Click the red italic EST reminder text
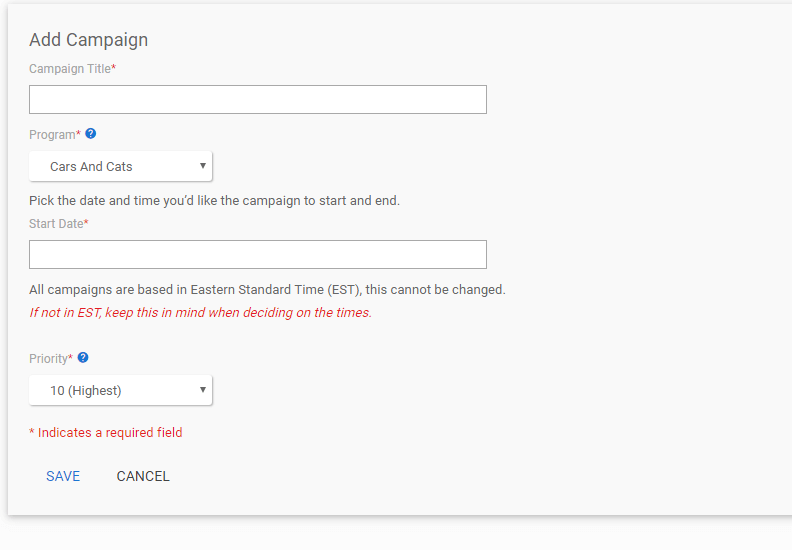The image size is (792, 550). coord(201,313)
